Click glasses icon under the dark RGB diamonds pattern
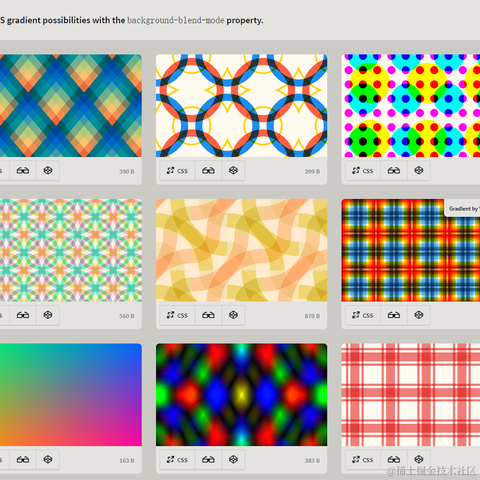The height and width of the screenshot is (480, 480). tap(208, 460)
